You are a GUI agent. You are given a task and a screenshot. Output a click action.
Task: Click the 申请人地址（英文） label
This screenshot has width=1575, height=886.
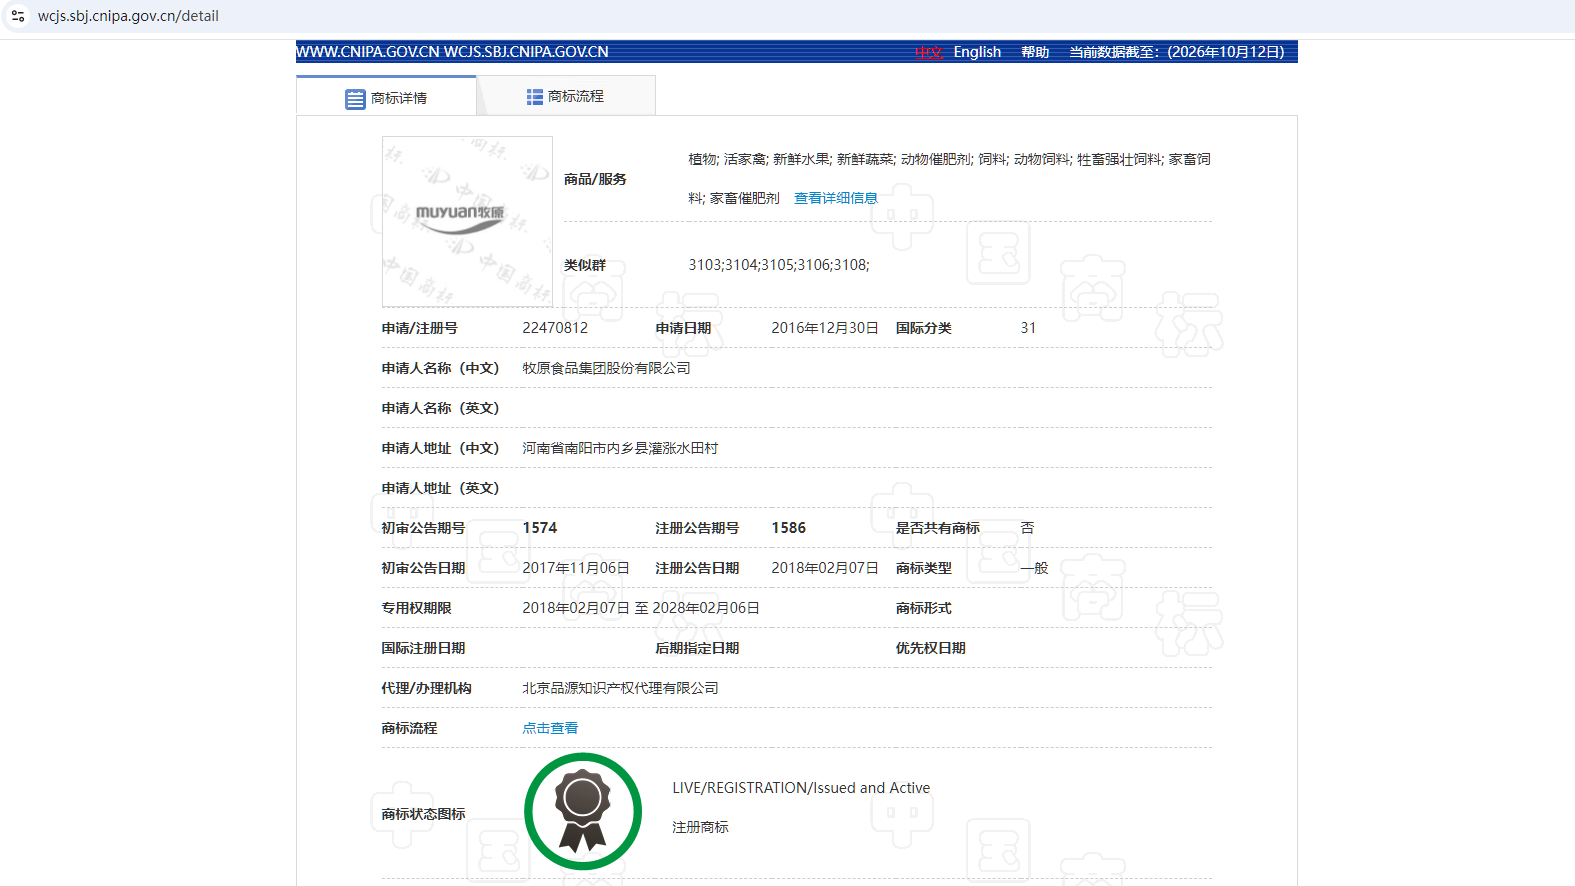click(440, 488)
